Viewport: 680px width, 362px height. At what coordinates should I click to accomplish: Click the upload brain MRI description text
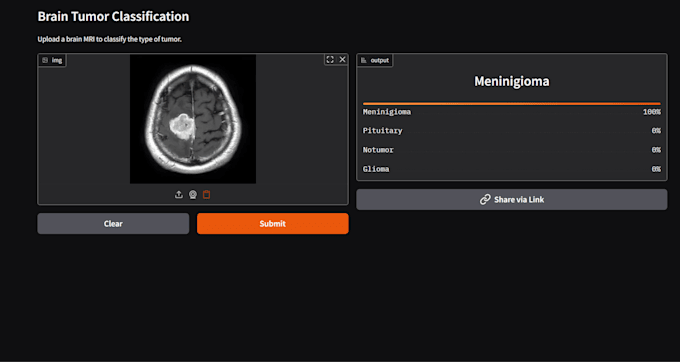click(110, 39)
